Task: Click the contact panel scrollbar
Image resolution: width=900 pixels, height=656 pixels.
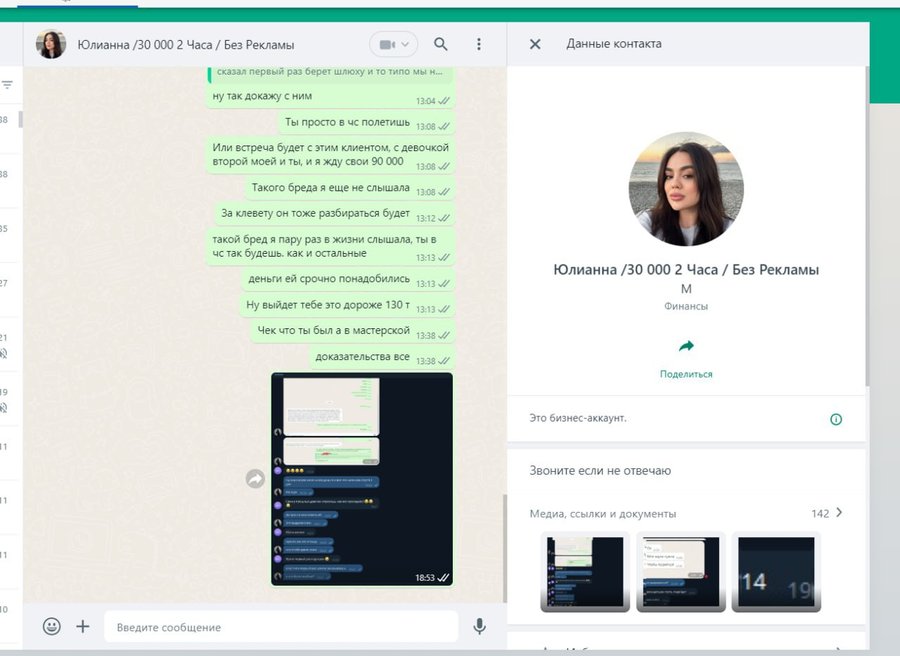Action: [867, 227]
